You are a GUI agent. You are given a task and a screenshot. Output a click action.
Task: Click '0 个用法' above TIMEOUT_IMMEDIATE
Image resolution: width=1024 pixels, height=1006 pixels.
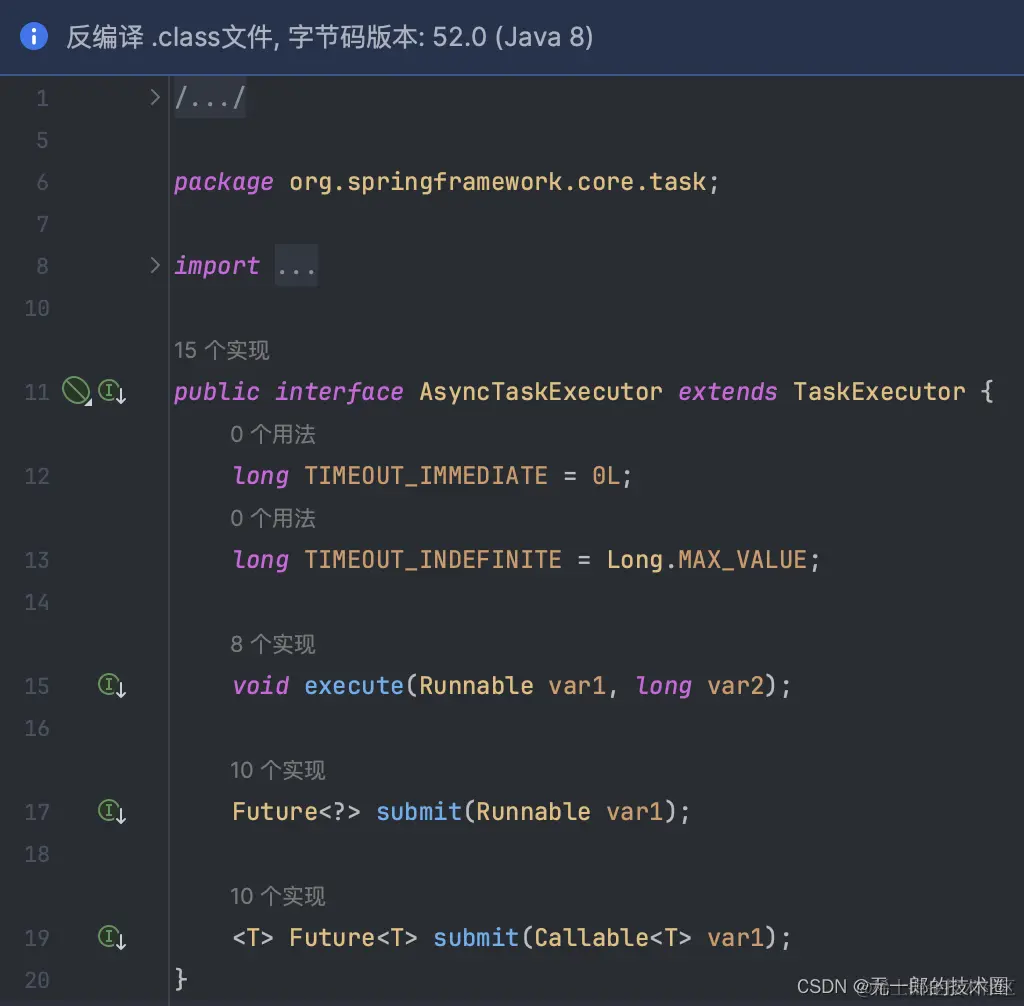(x=272, y=434)
